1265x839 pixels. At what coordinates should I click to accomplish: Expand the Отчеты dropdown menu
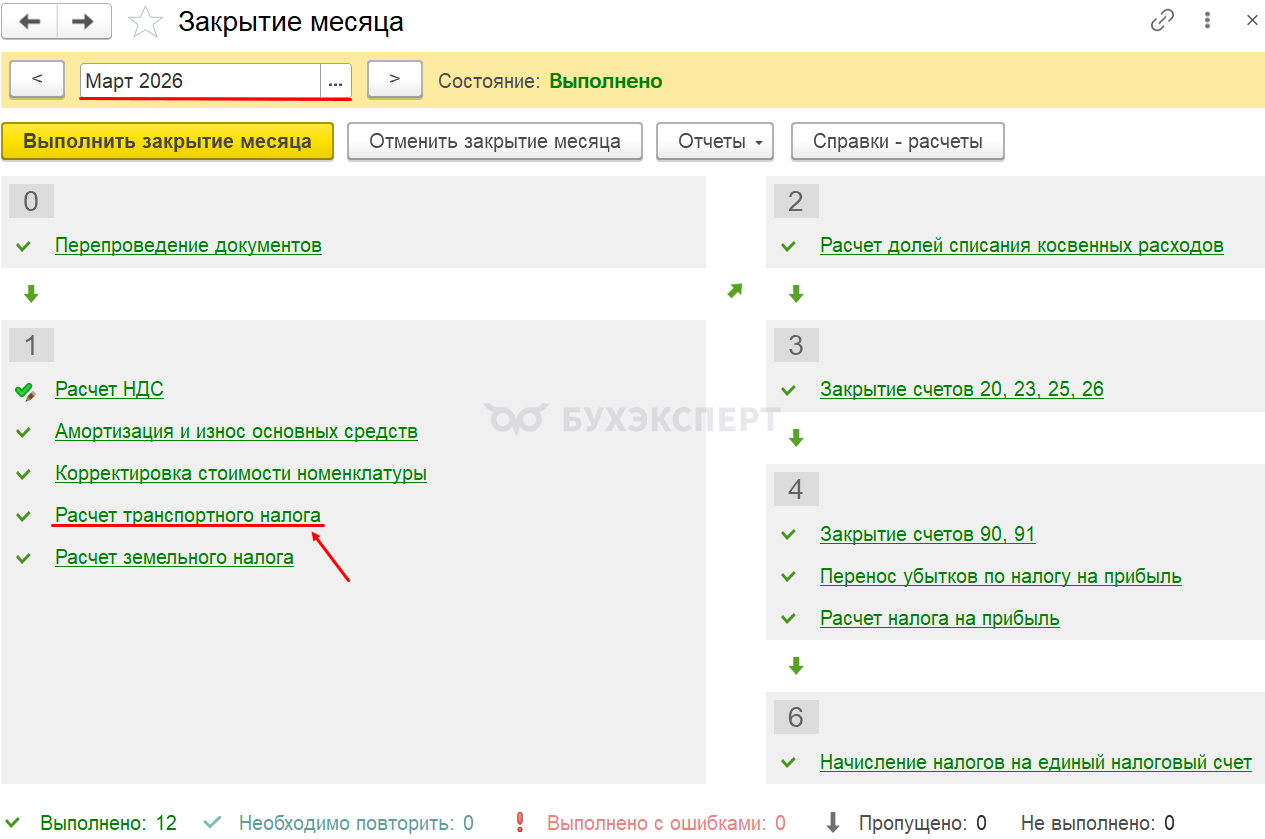click(x=715, y=141)
